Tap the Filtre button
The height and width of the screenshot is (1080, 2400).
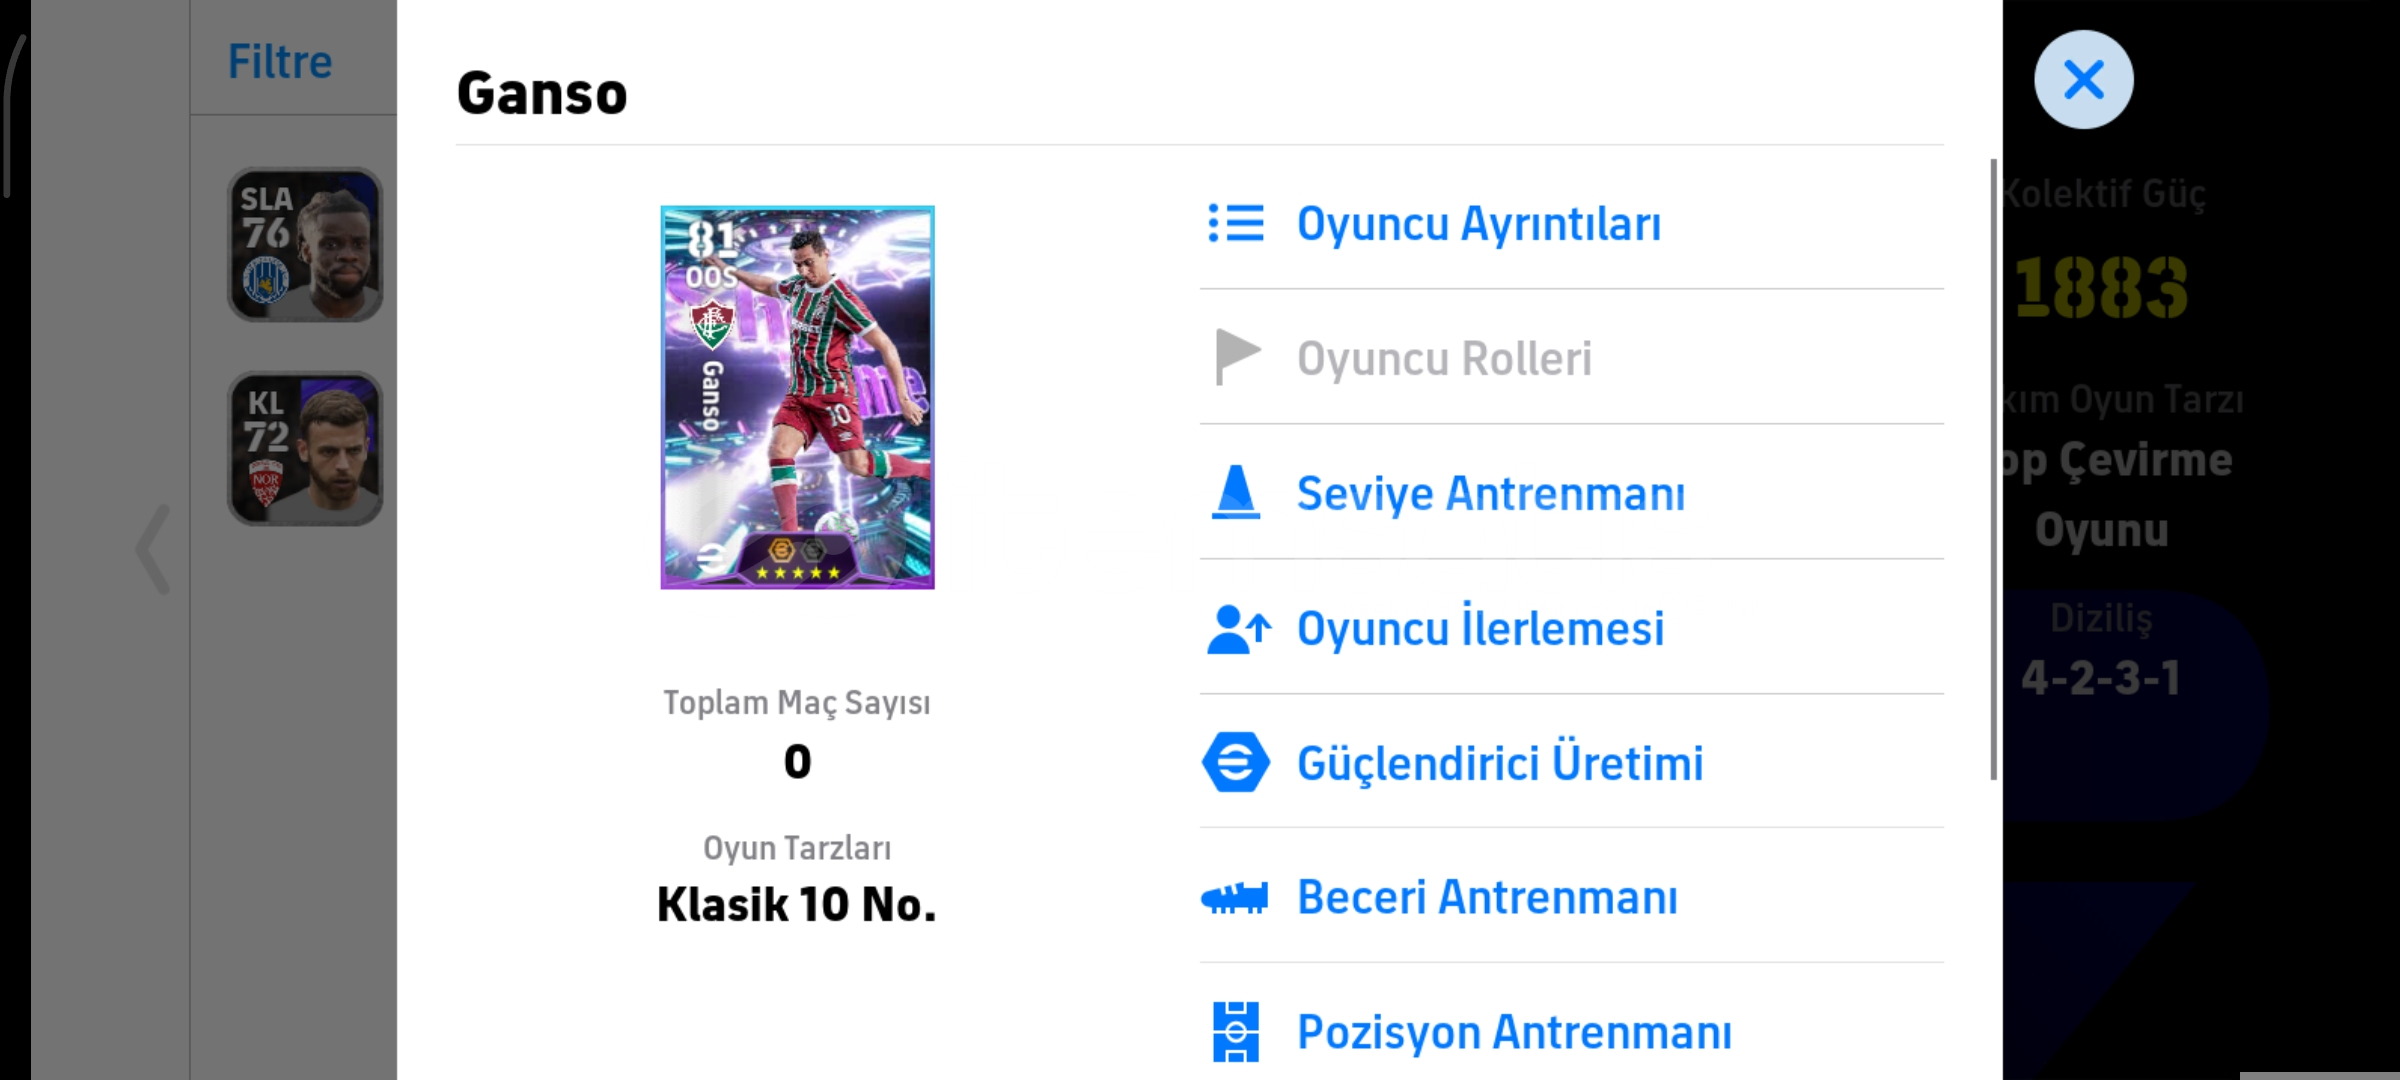click(280, 62)
